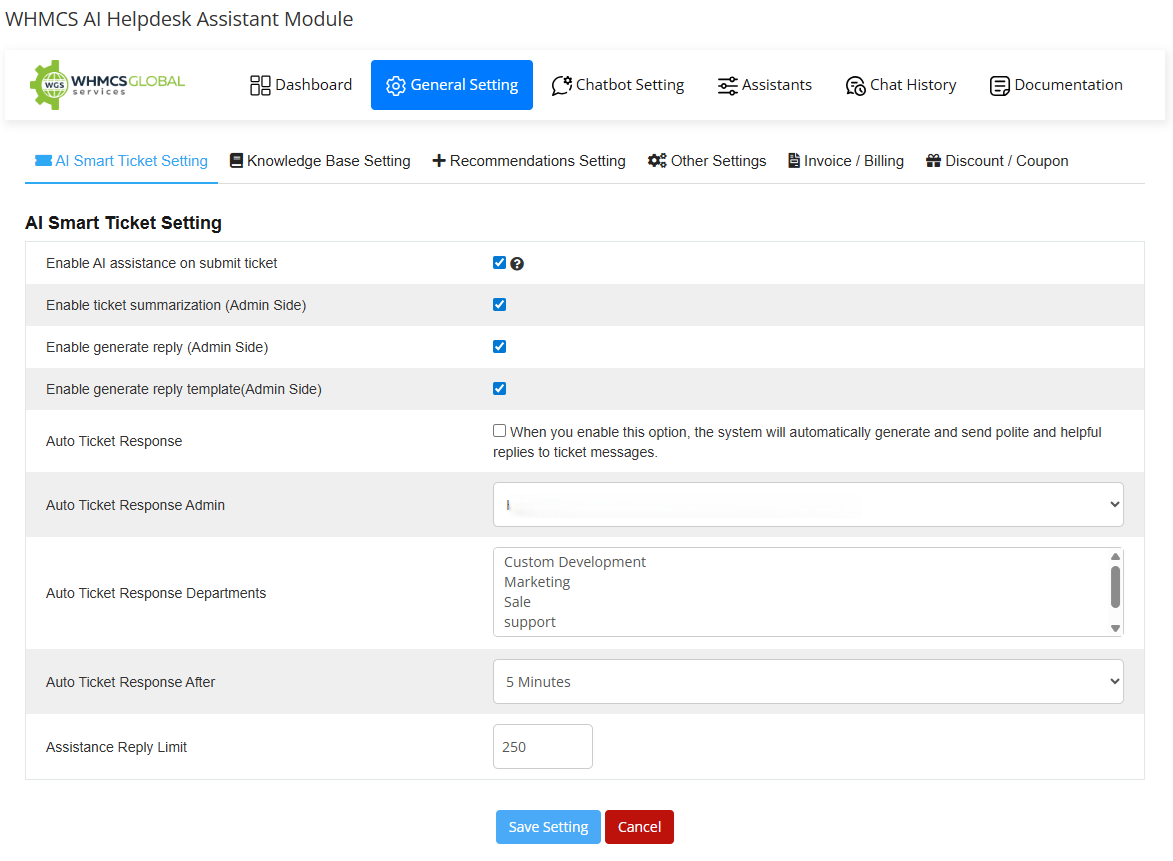
Task: Expand the Auto Ticket Response After dropdown
Action: point(808,682)
